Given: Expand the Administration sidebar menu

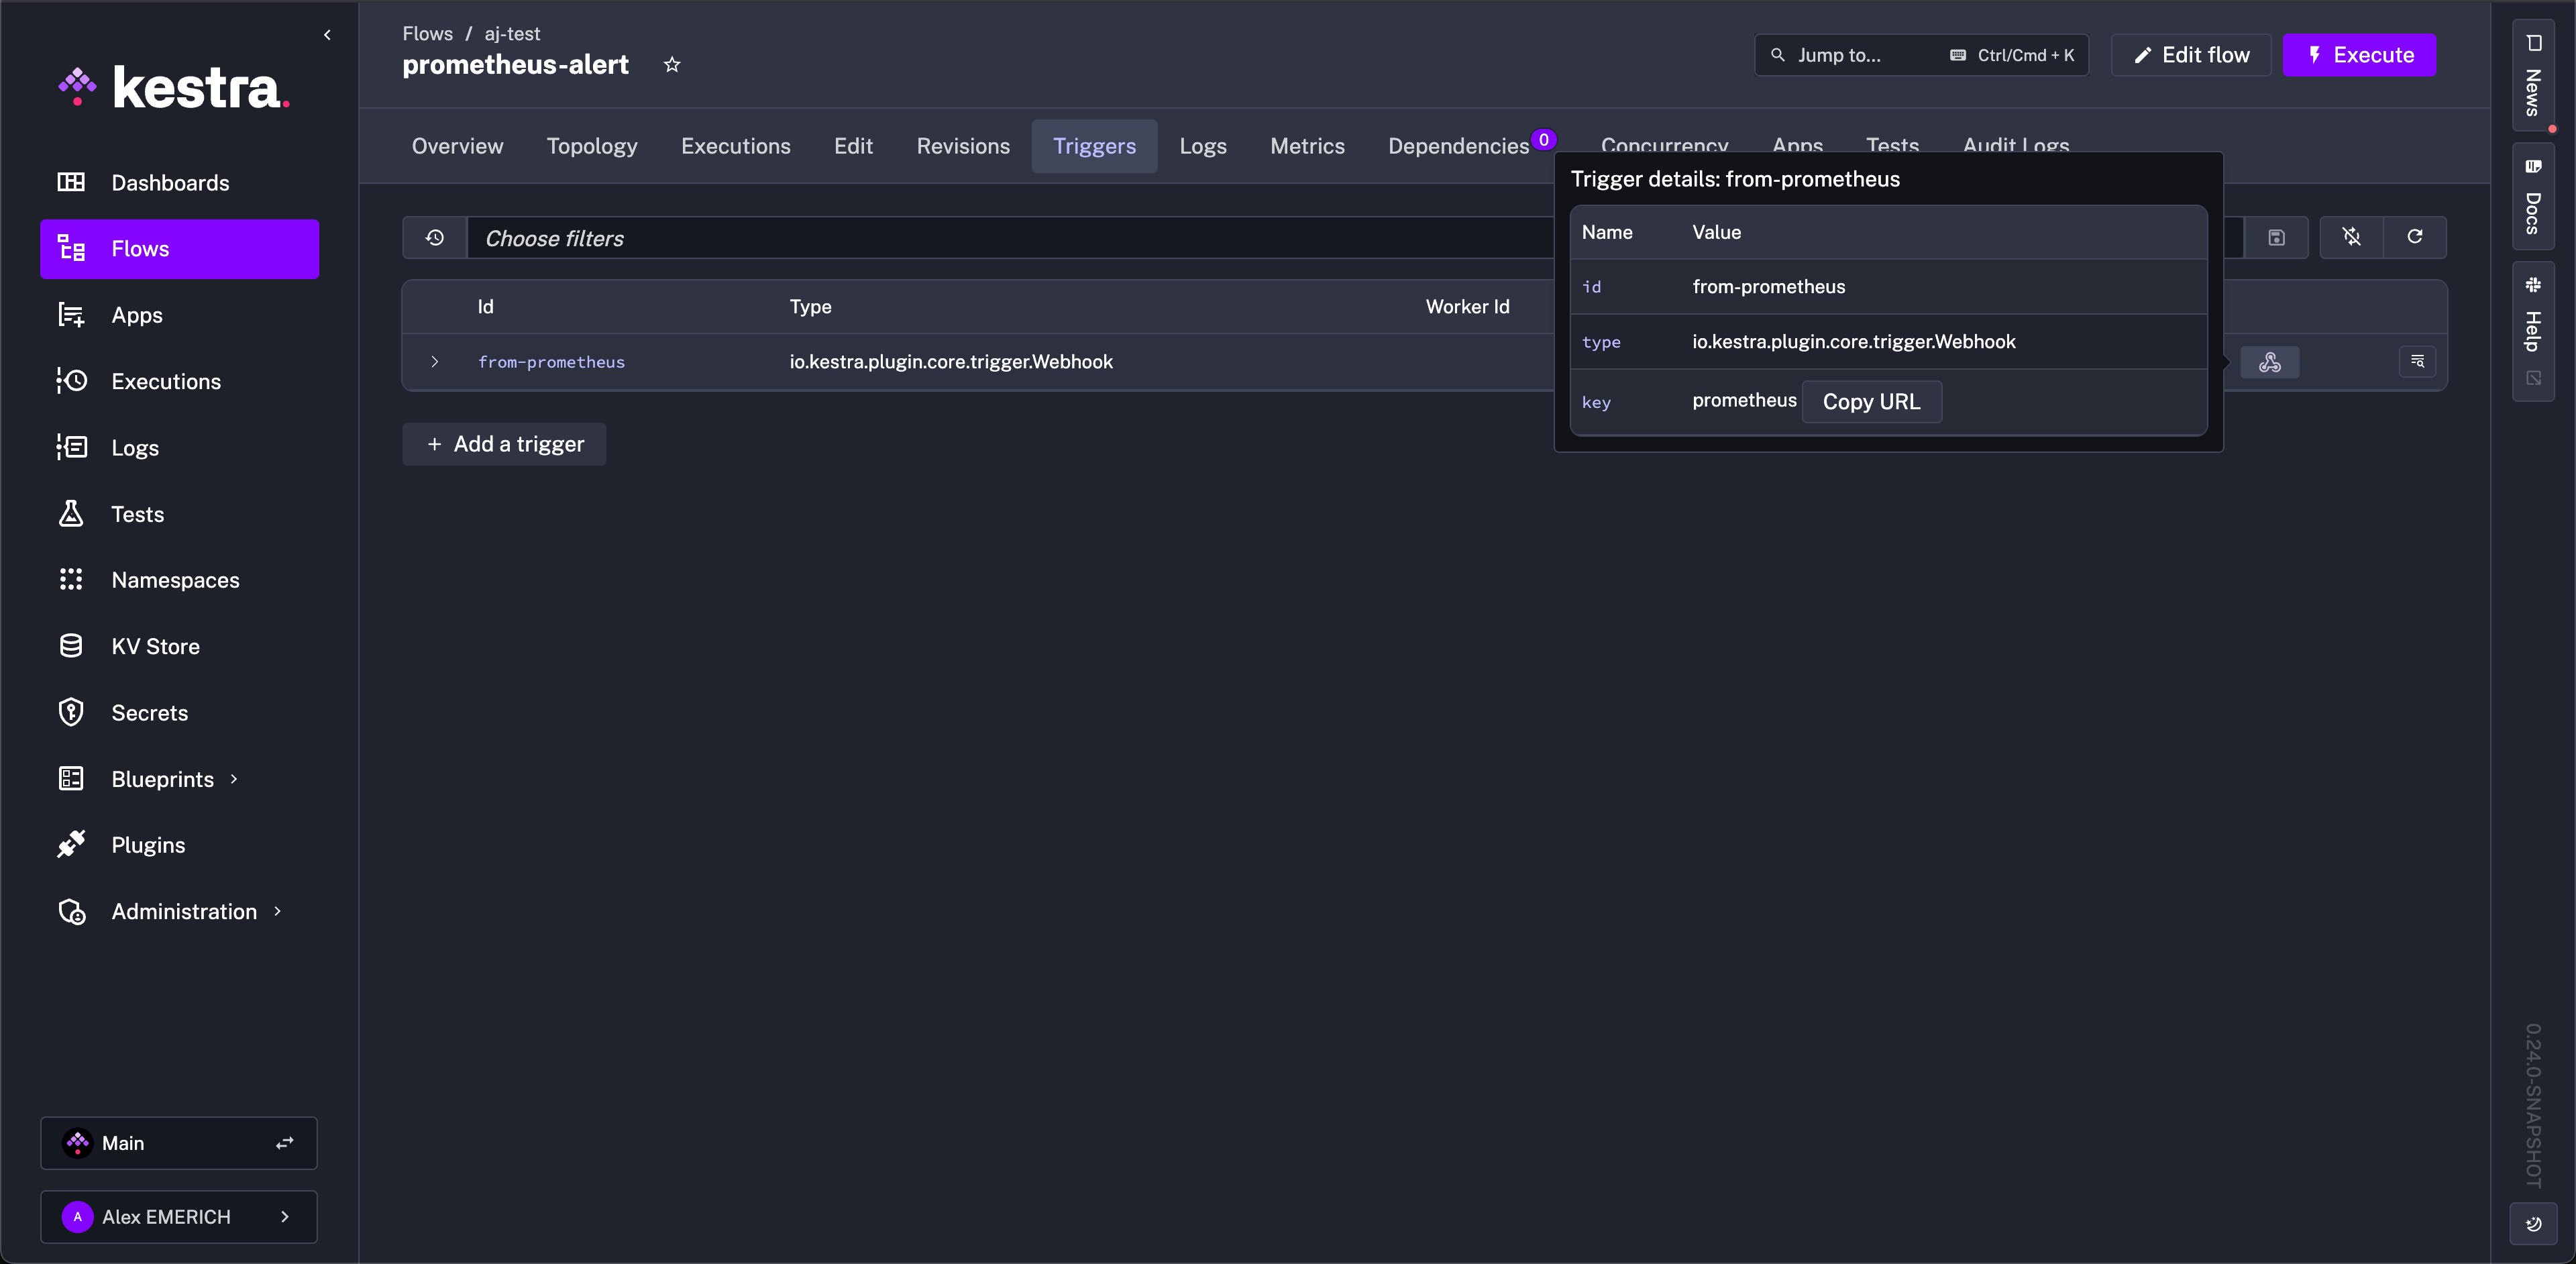Looking at the screenshot, I should (185, 911).
